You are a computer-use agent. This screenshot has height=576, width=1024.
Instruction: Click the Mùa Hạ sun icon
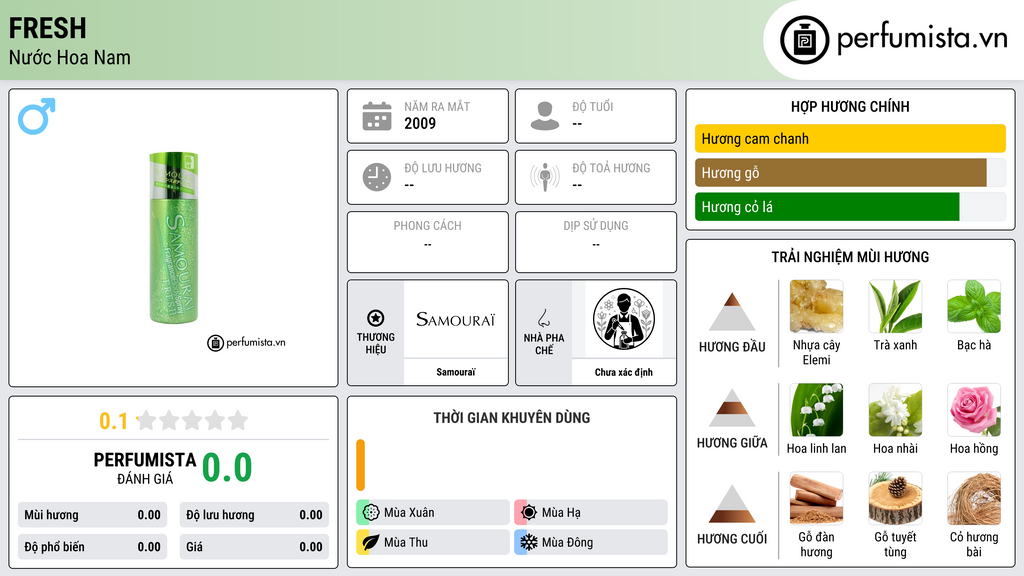pos(529,513)
